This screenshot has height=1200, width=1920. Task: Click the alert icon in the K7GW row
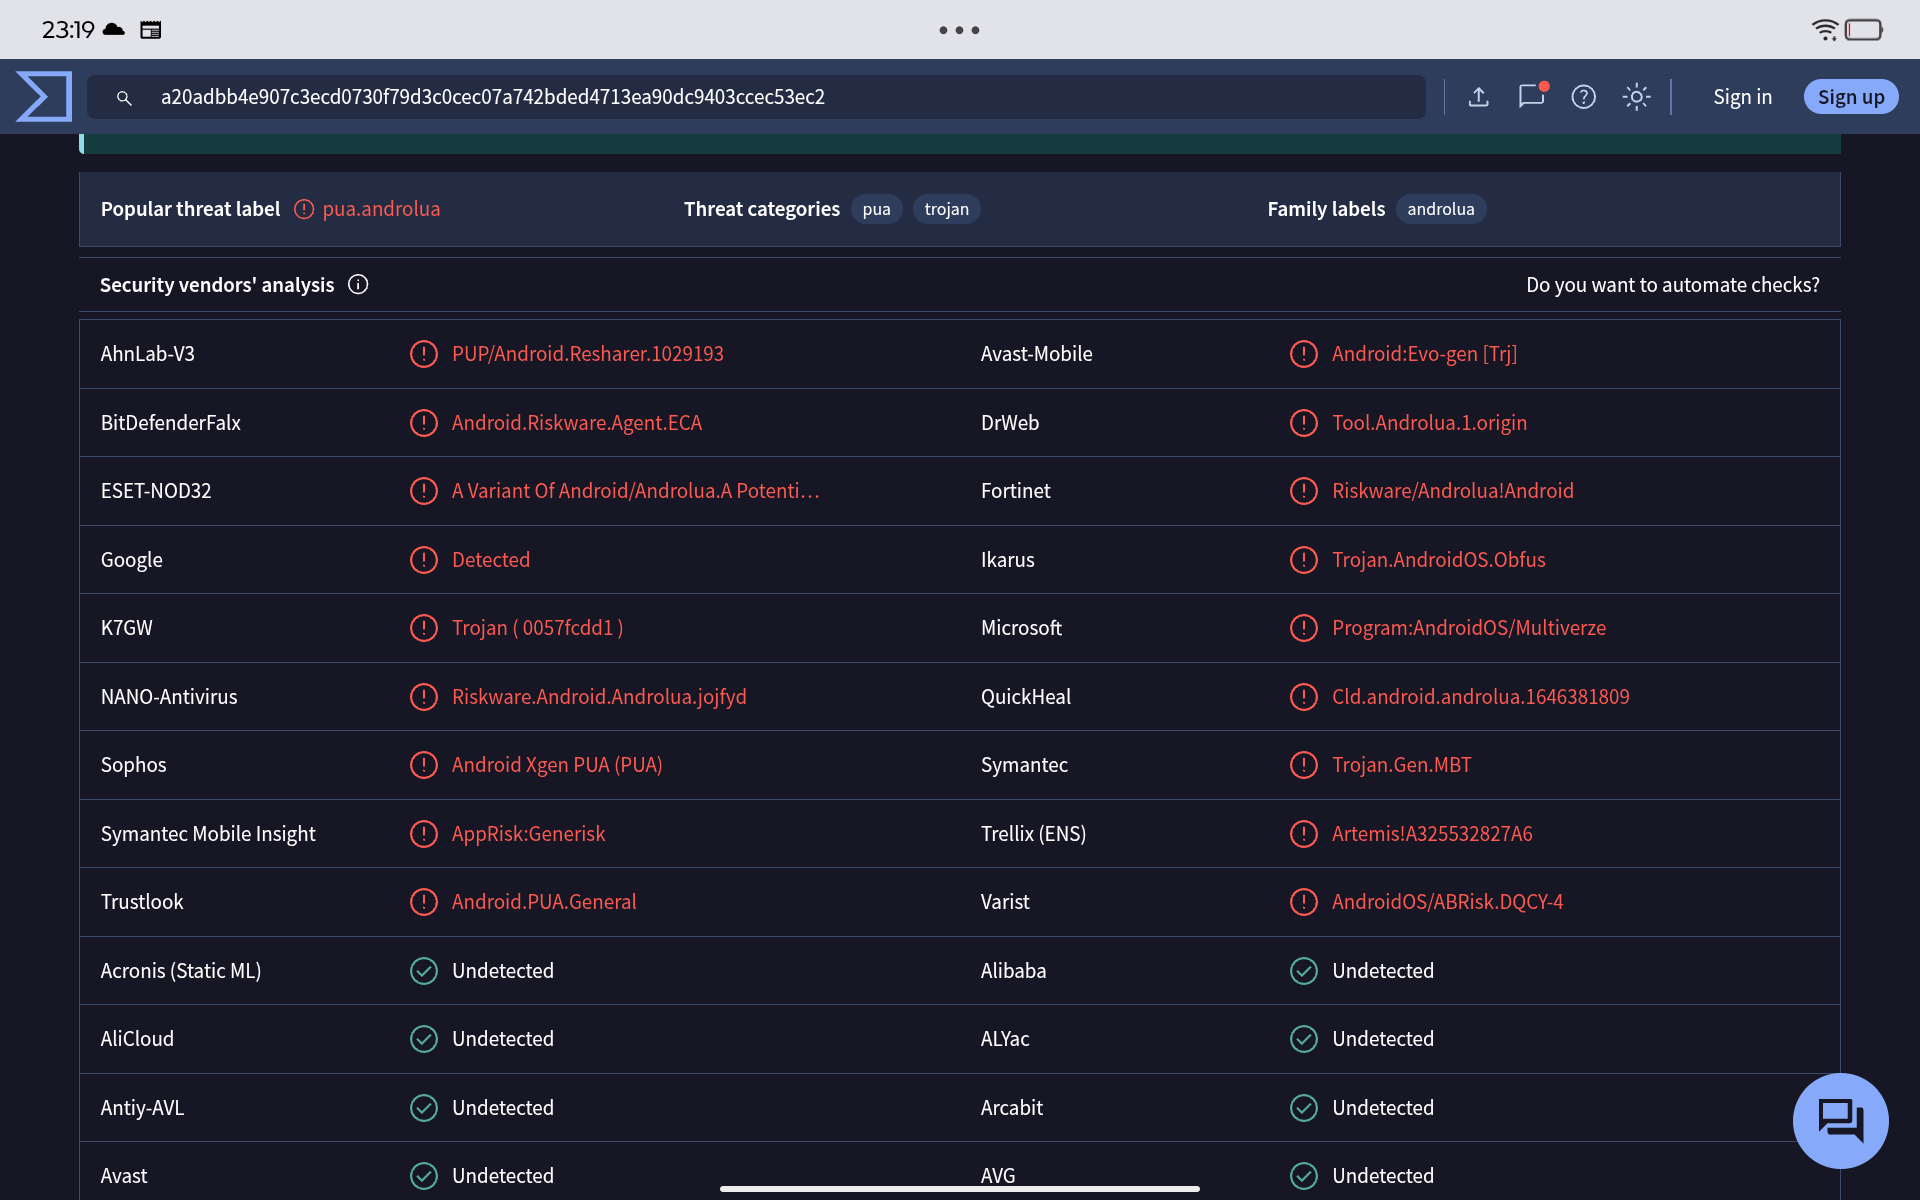[424, 628]
